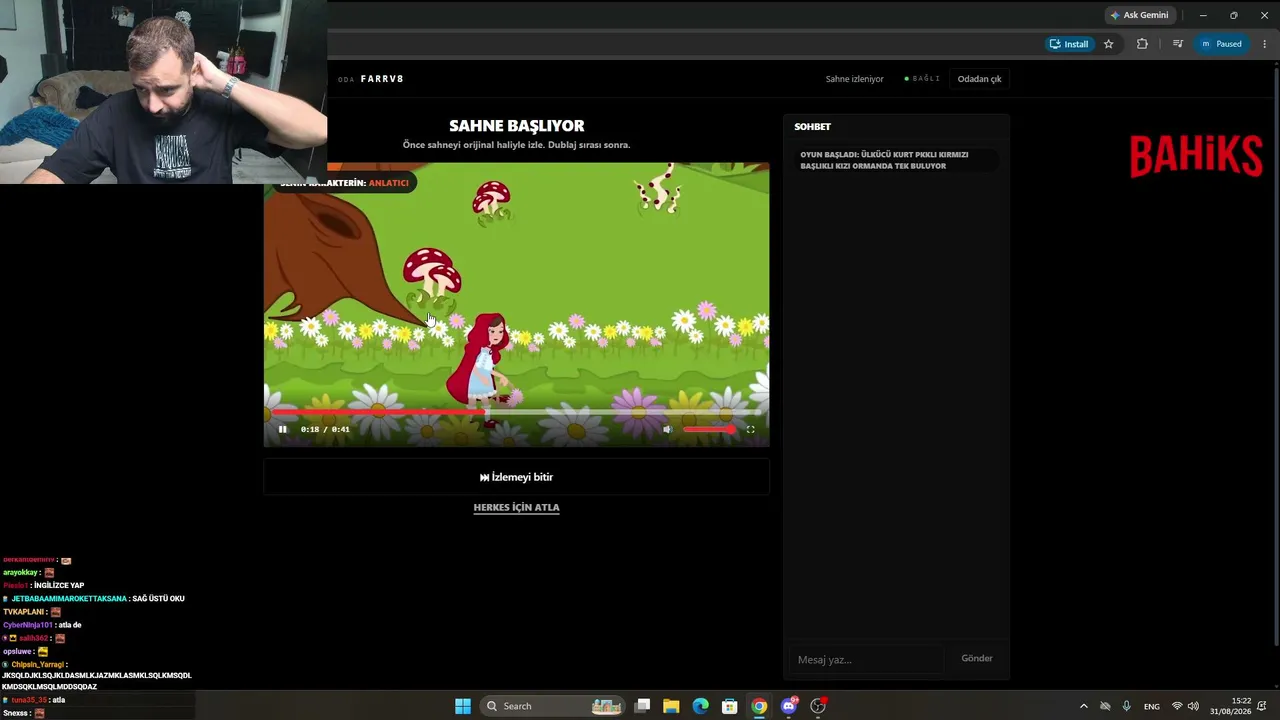Open the Paused profile button
This screenshot has width=1280, height=720.
point(1221,44)
